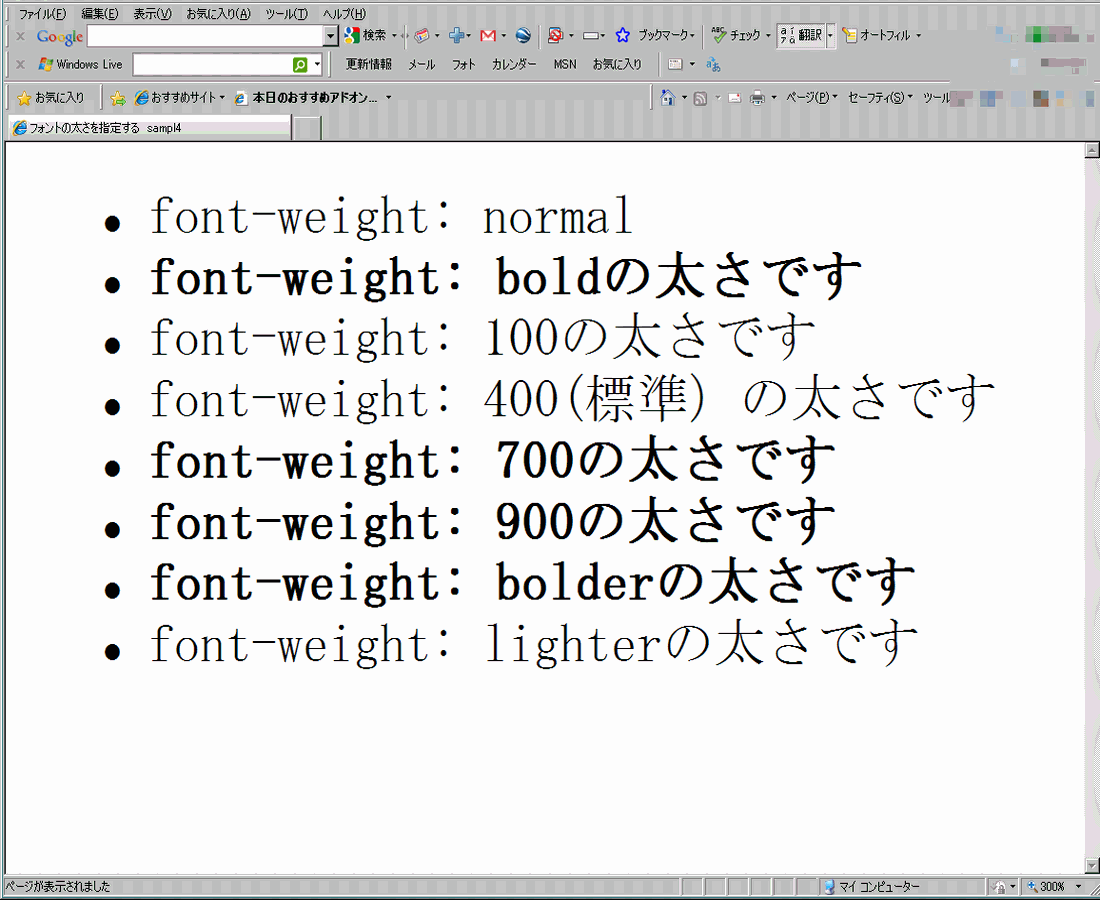Expand the チェック dropdown arrow

point(768,35)
